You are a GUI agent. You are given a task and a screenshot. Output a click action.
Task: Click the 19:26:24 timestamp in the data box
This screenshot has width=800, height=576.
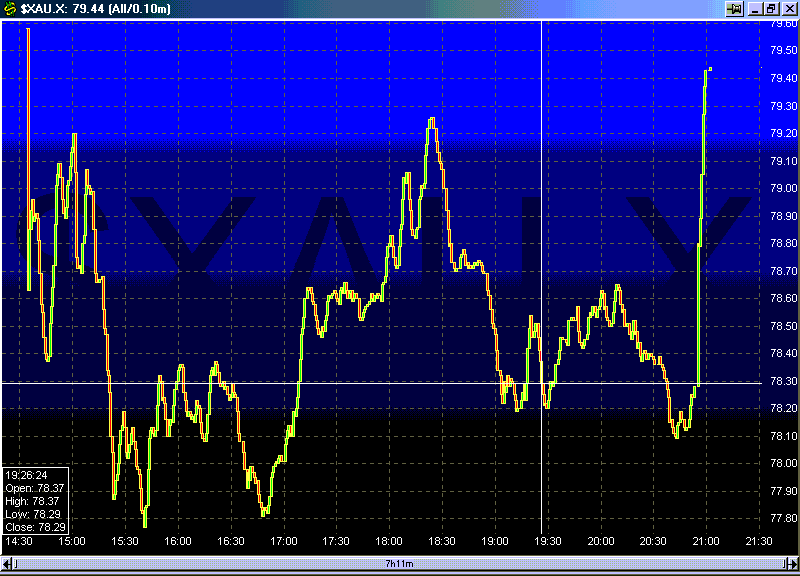coord(26,475)
